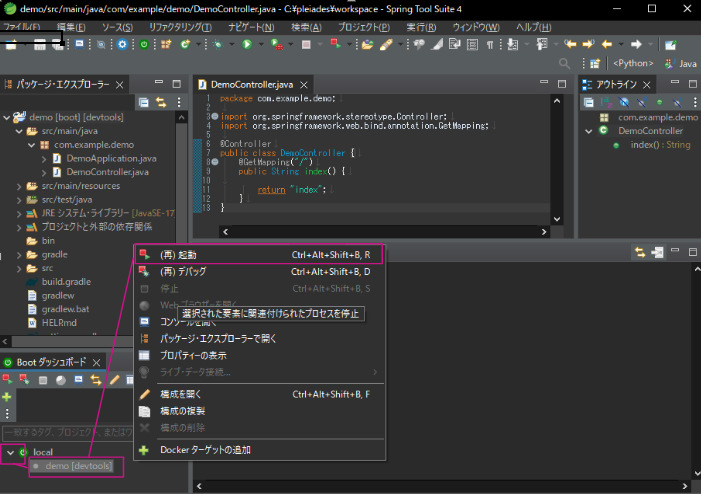Click Next Annotation toolbar icon

pyautogui.click(x=513, y=44)
